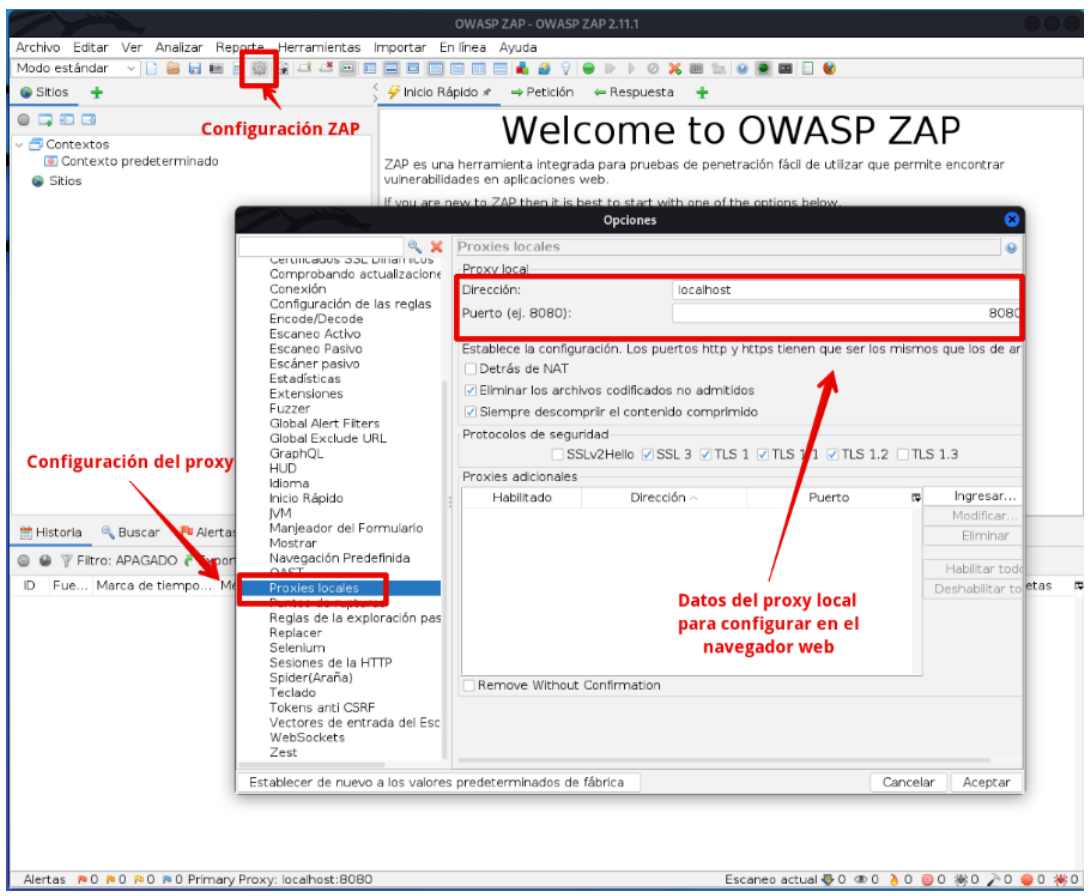Toggle Eliminar los archivos codificados no admitidos

(471, 390)
